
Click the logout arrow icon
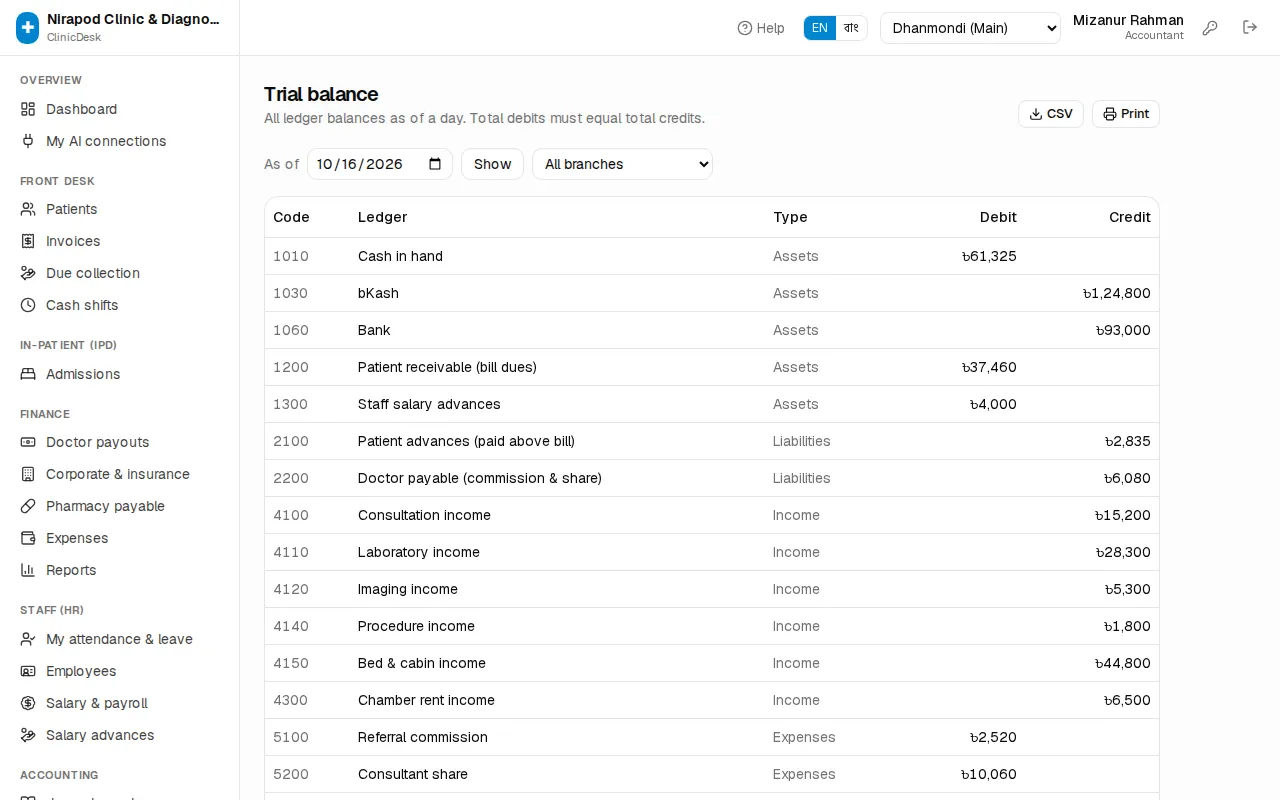point(1250,28)
